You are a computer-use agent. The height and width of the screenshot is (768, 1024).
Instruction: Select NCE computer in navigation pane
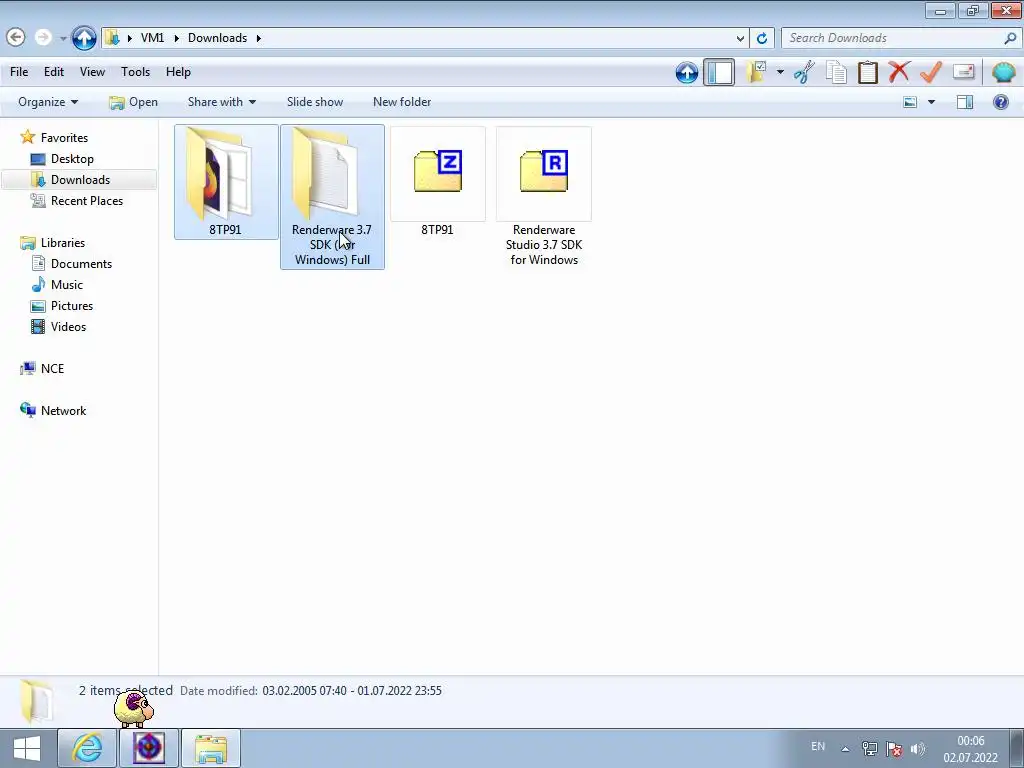[x=52, y=368]
